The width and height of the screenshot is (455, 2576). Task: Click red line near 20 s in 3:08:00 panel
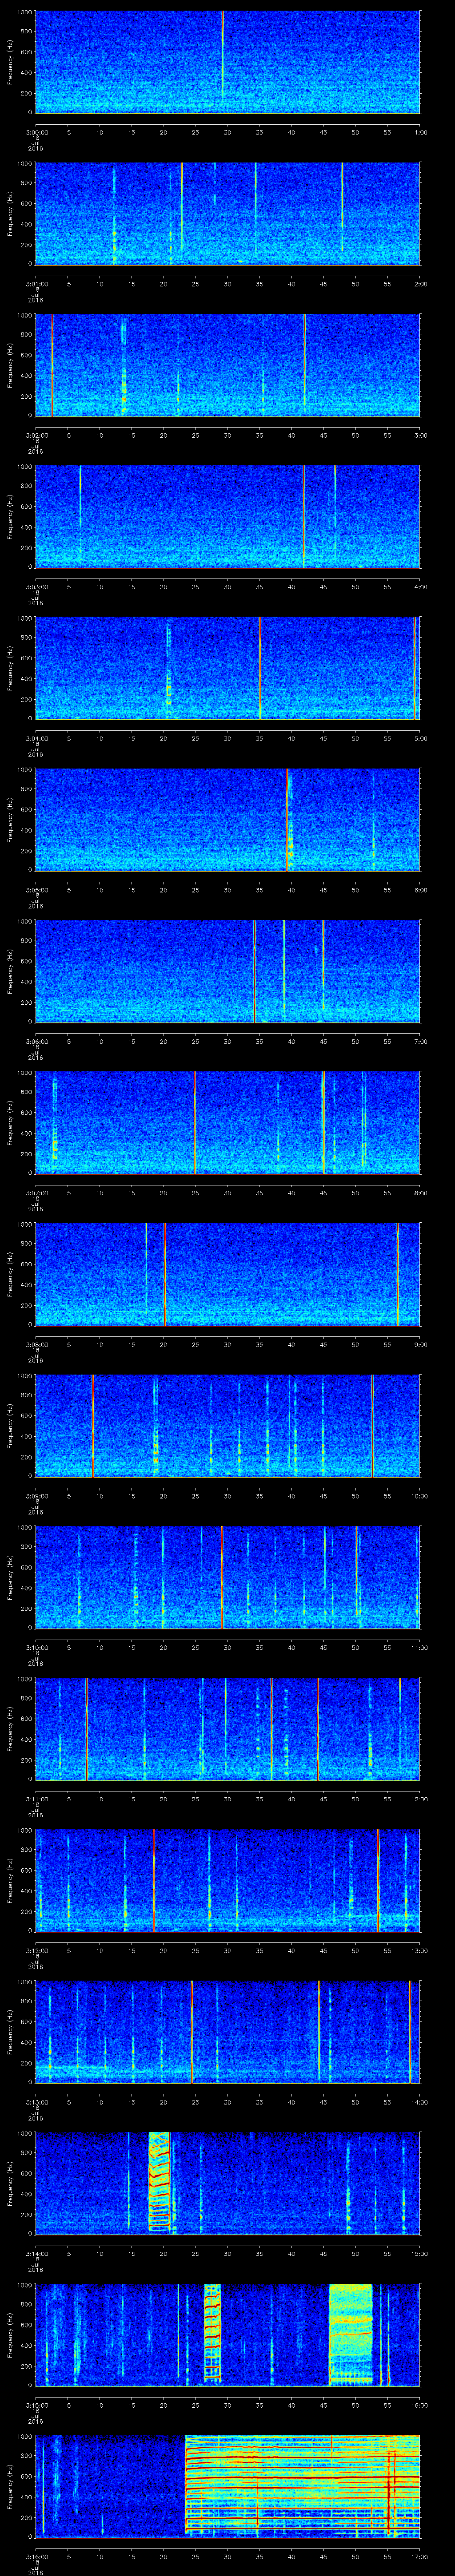(164, 1273)
